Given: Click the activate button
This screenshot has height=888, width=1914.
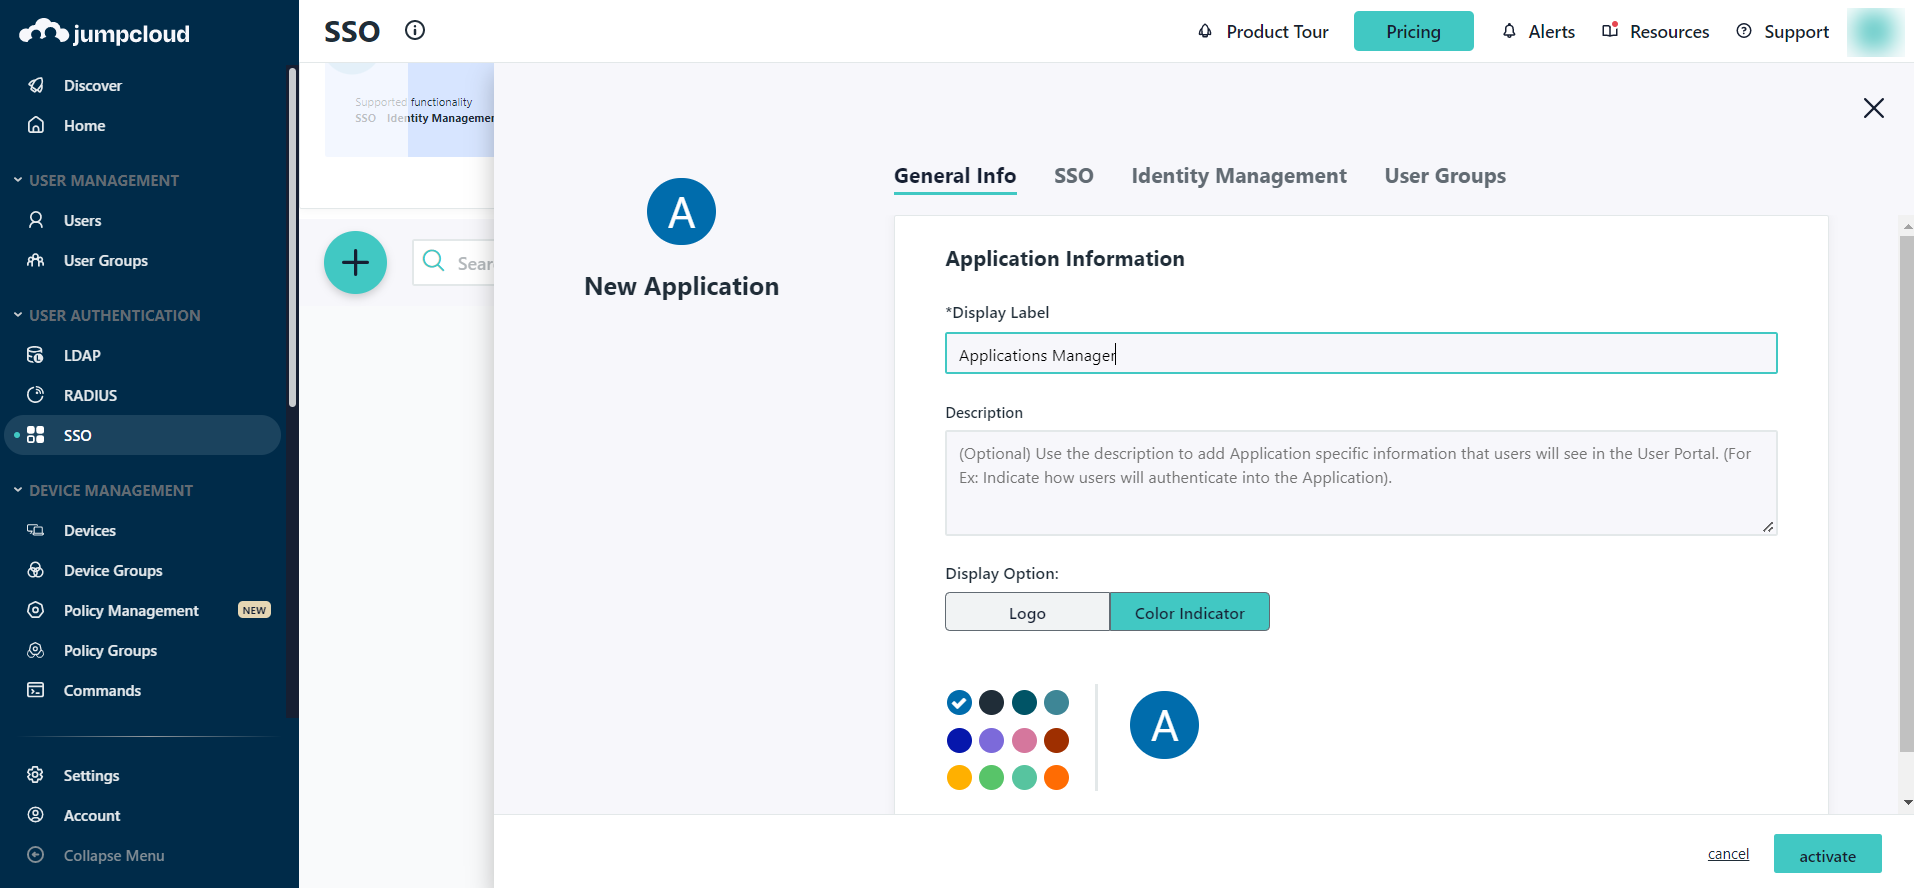Looking at the screenshot, I should pos(1827,855).
